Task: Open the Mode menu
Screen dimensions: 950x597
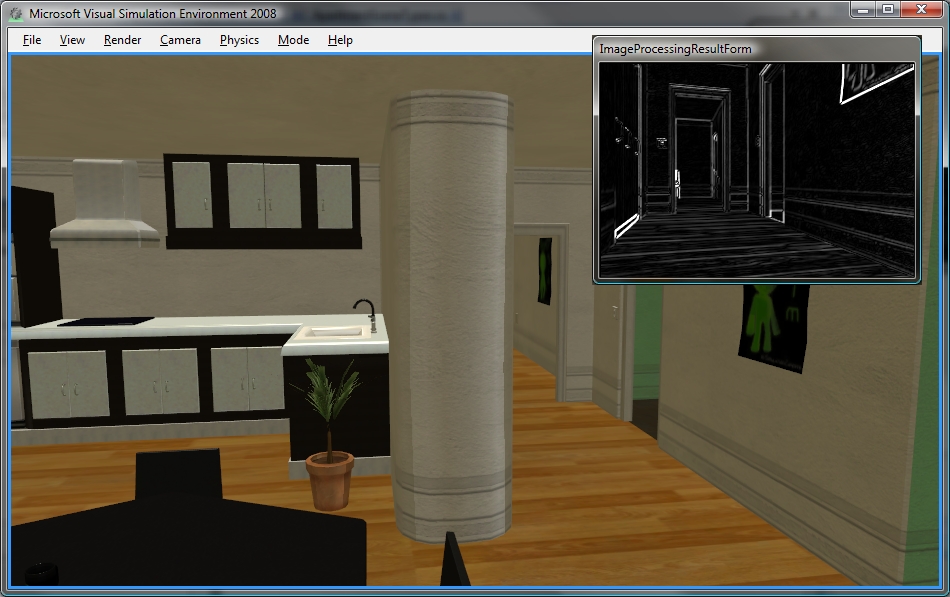Action: pyautogui.click(x=292, y=40)
